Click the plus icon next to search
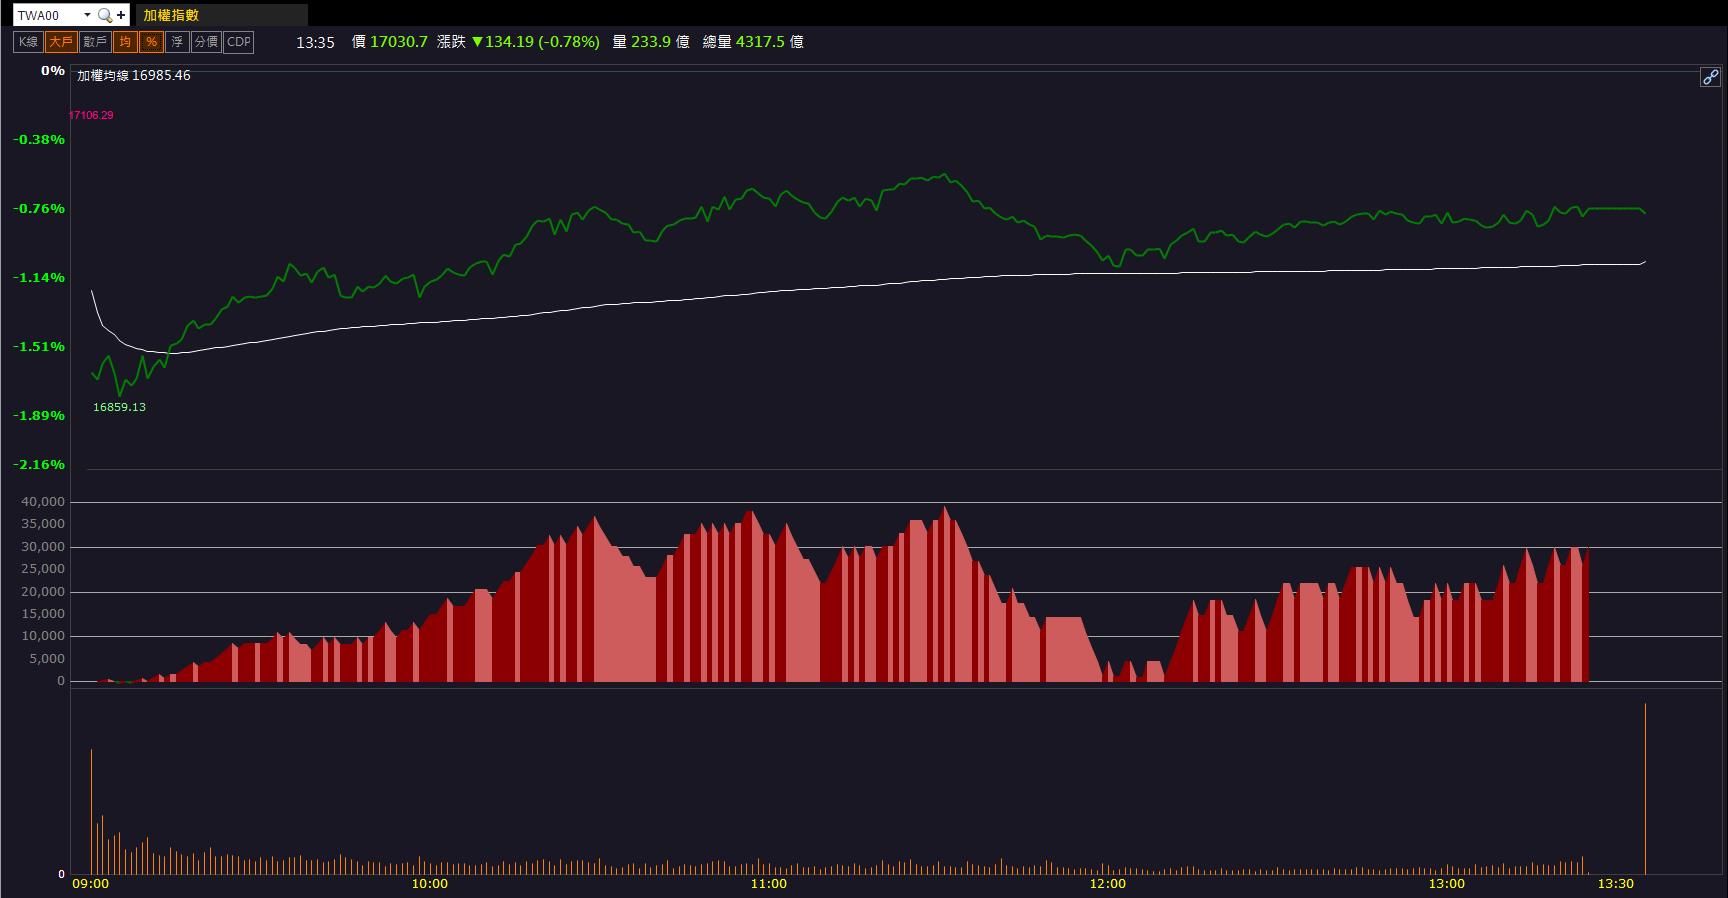 point(121,15)
